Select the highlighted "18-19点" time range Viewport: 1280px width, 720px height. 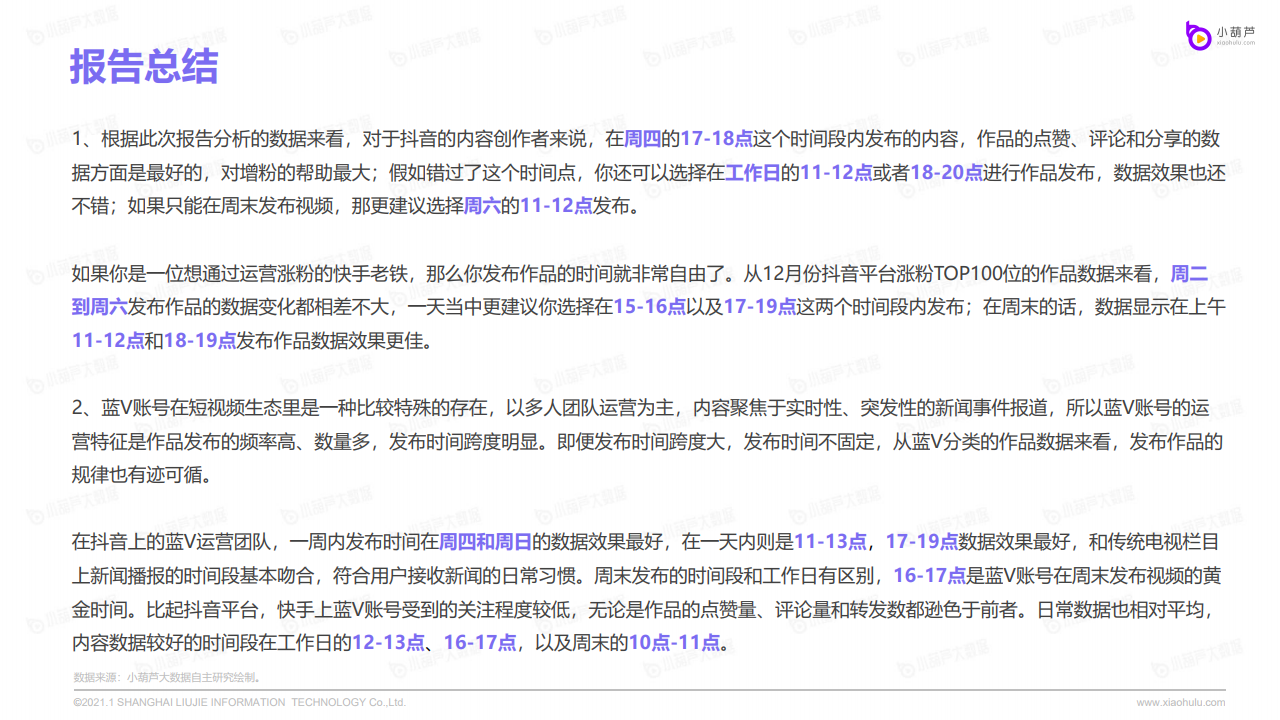(200, 341)
